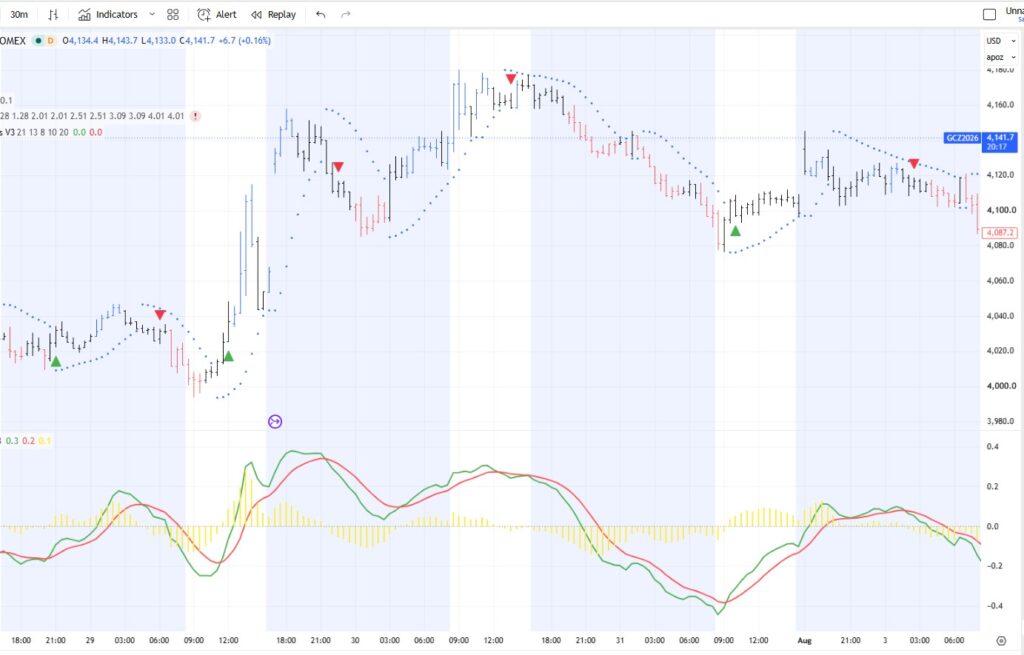Image resolution: width=1024 pixels, height=655 pixels.
Task: Click the GCZ2026 symbol price label
Action: click(x=963, y=138)
